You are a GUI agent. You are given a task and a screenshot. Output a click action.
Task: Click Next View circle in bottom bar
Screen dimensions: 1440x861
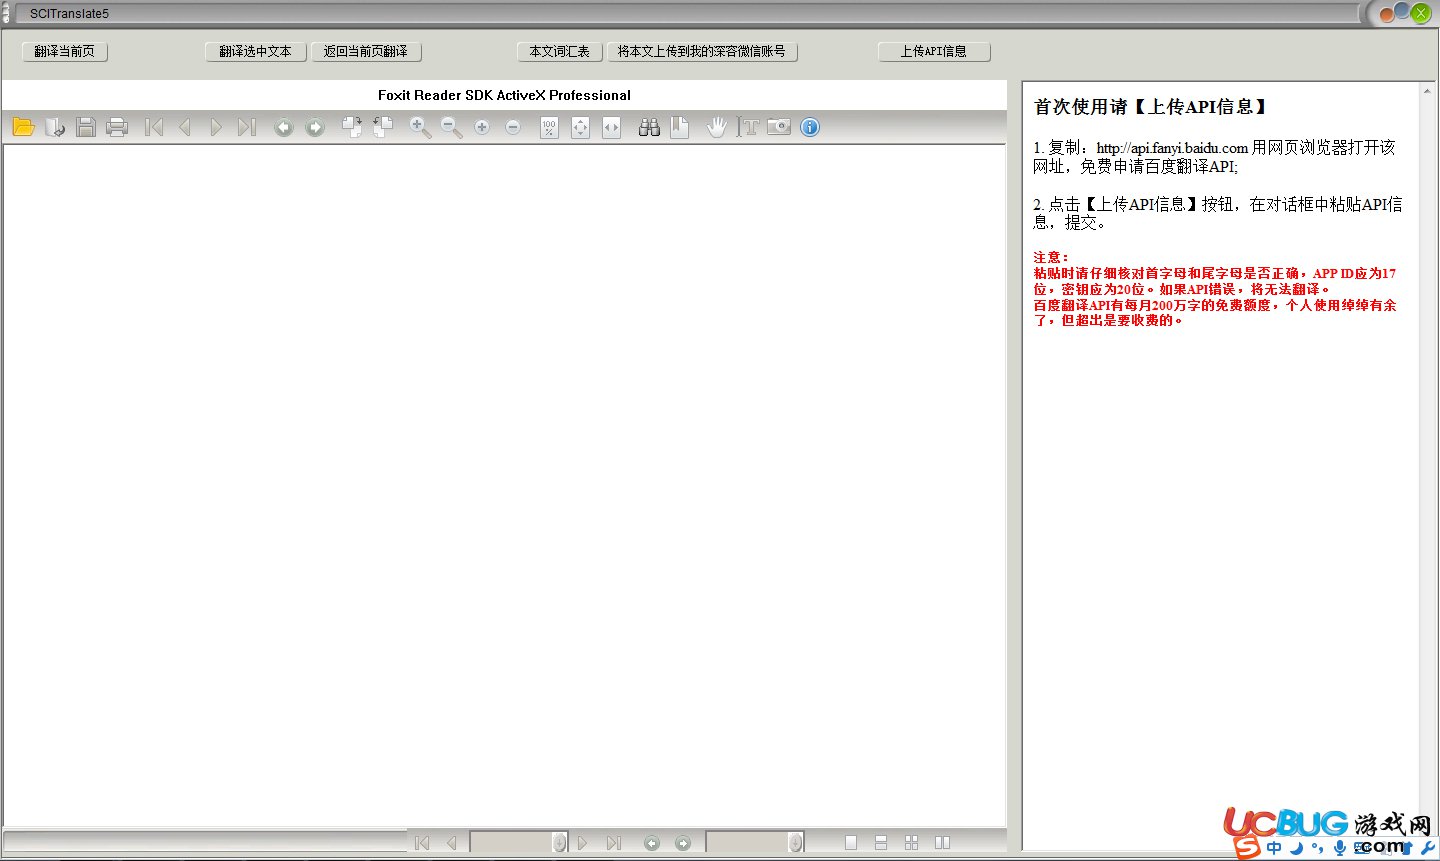coord(683,843)
